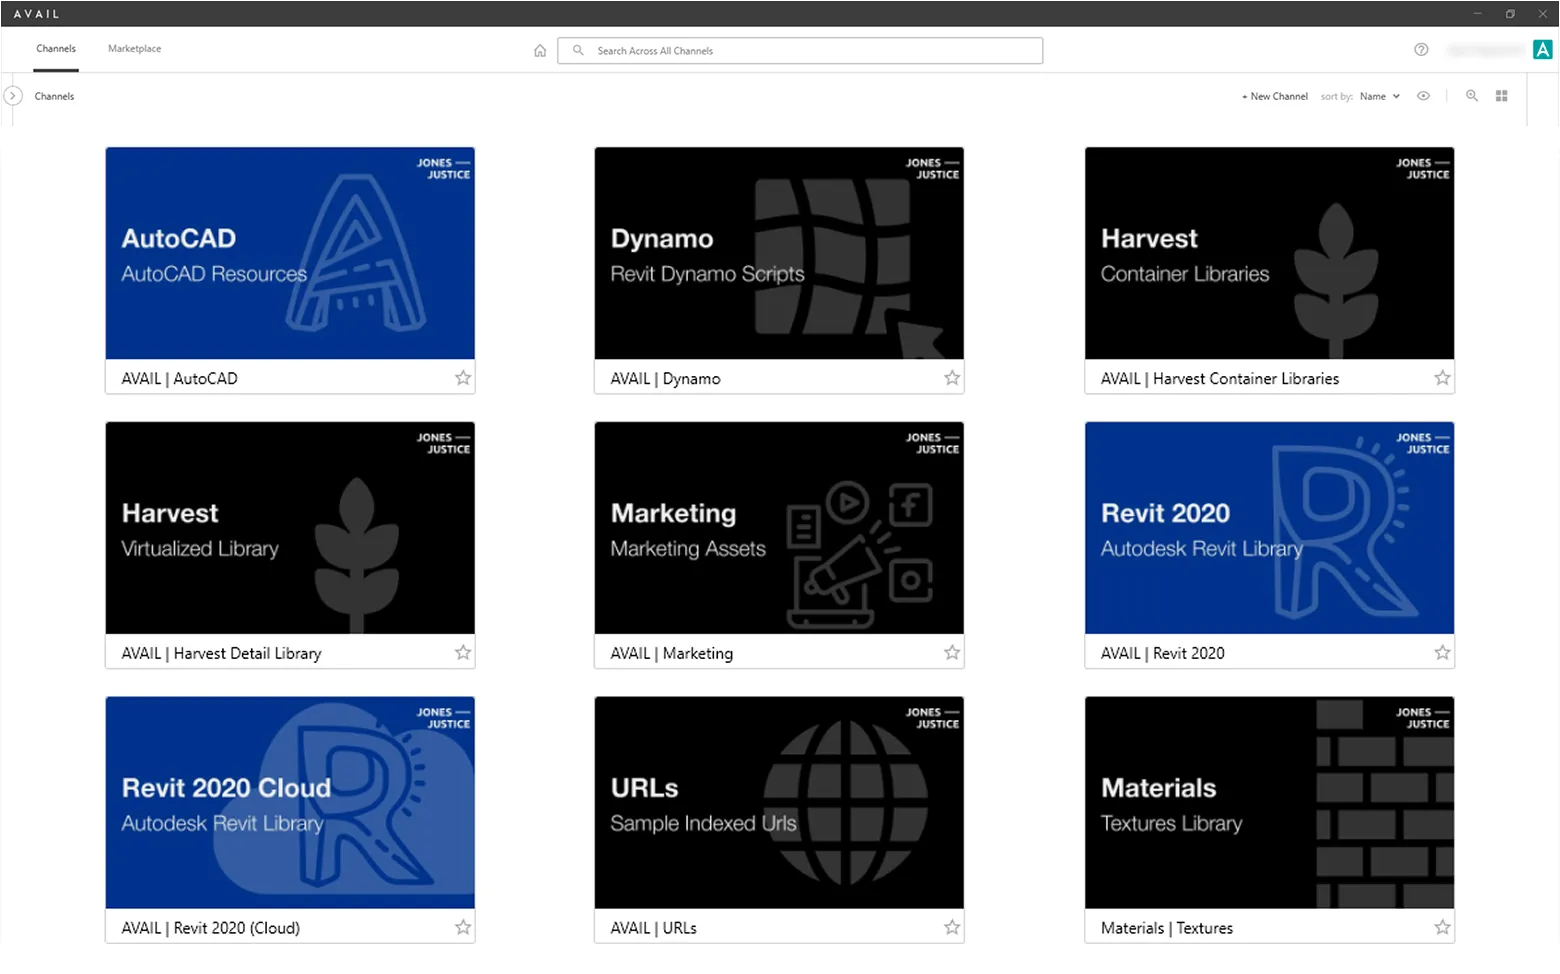The height and width of the screenshot is (974, 1560).
Task: Open the Revit 2020 Autodesk Library thumbnail
Action: click(1269, 528)
